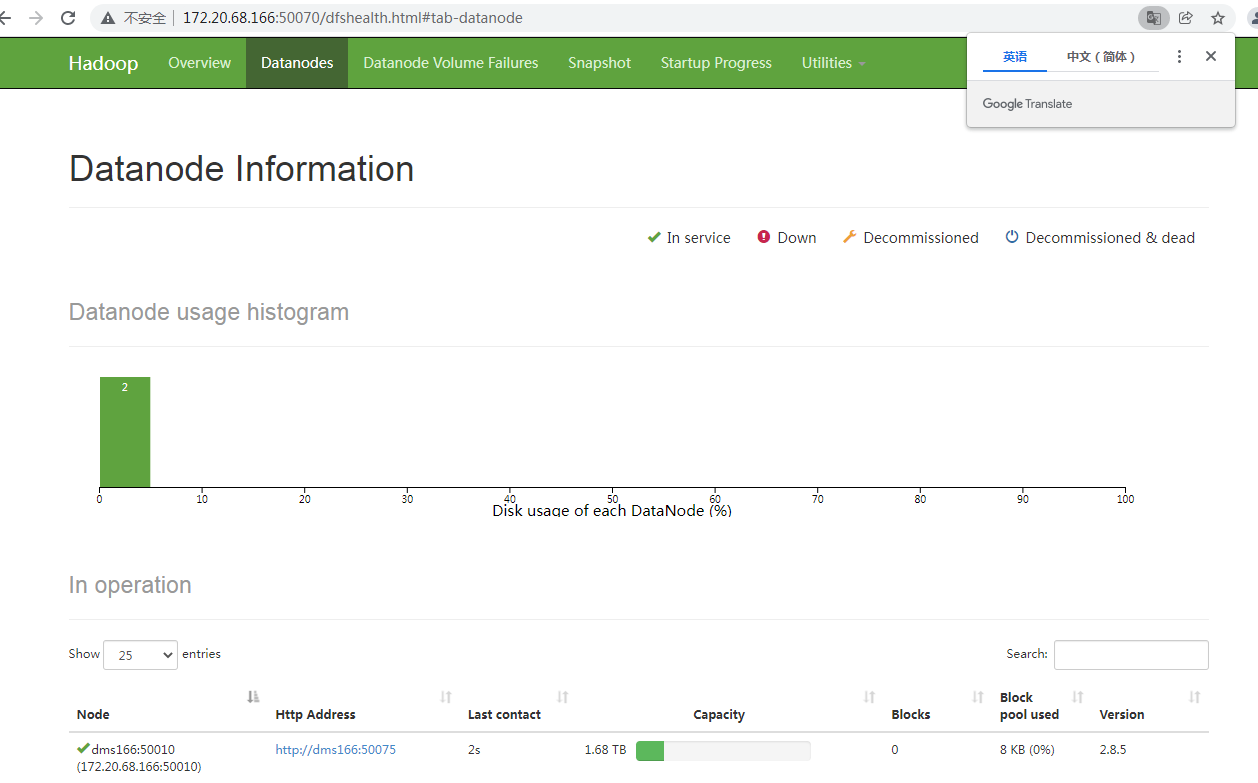Sort by Last contact column arrows
The width and height of the screenshot is (1258, 783).
(x=563, y=697)
